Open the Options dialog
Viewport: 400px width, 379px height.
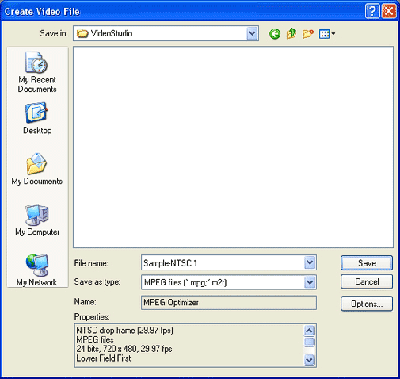tap(367, 304)
